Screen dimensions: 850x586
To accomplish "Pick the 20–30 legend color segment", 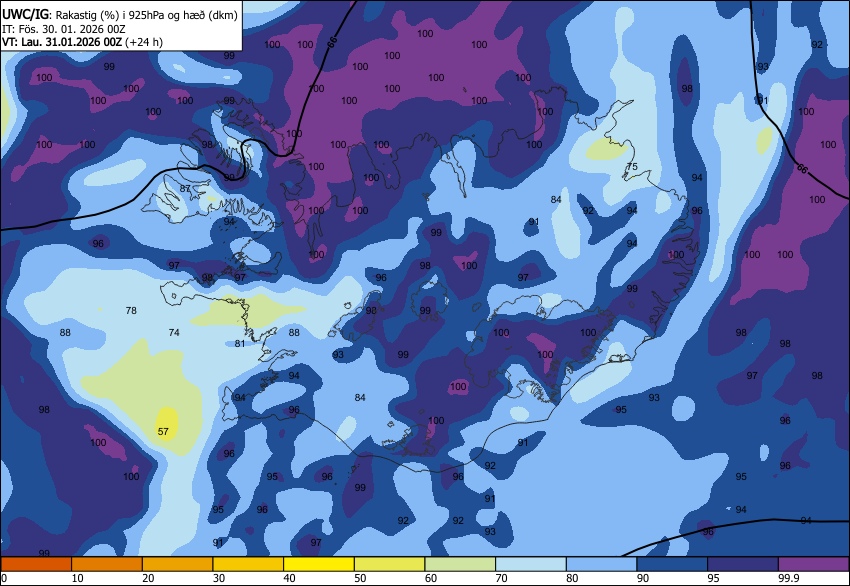I will (x=177, y=564).
